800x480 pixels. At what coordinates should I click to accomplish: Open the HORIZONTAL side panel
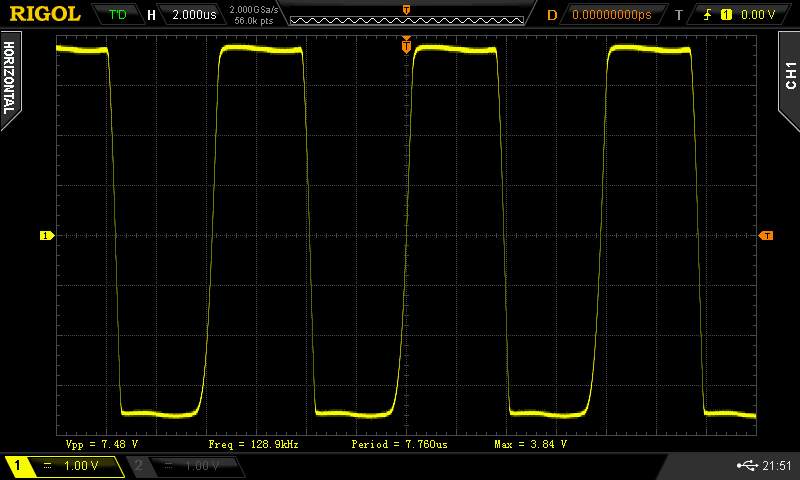(x=10, y=80)
